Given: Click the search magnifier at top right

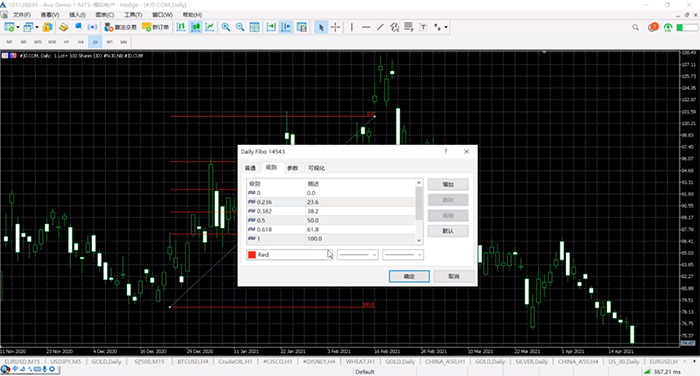Looking at the screenshot, I should coord(635,28).
